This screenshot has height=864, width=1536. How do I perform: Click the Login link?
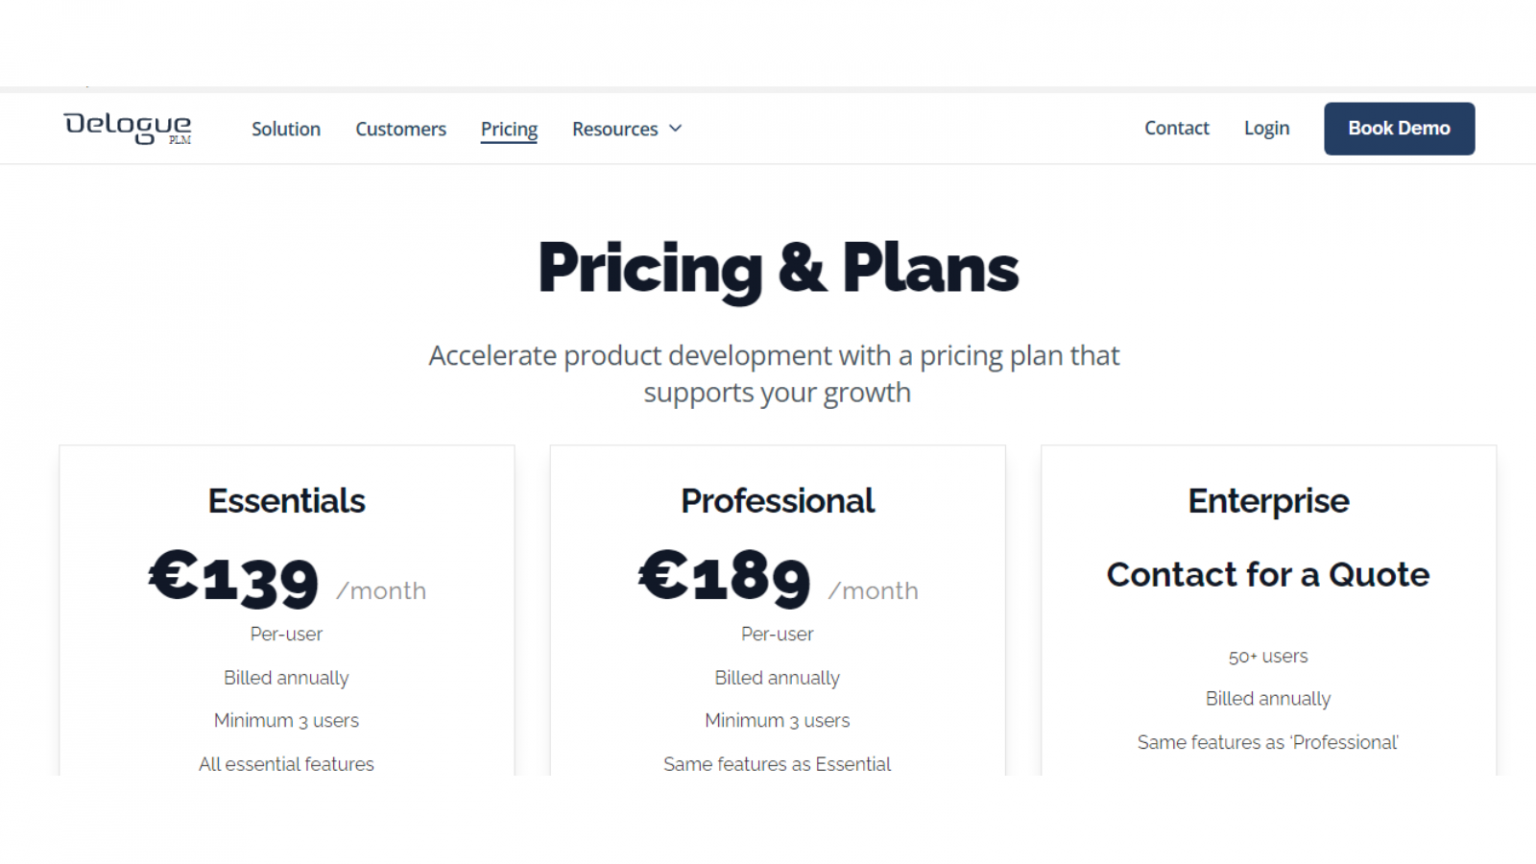tap(1266, 128)
